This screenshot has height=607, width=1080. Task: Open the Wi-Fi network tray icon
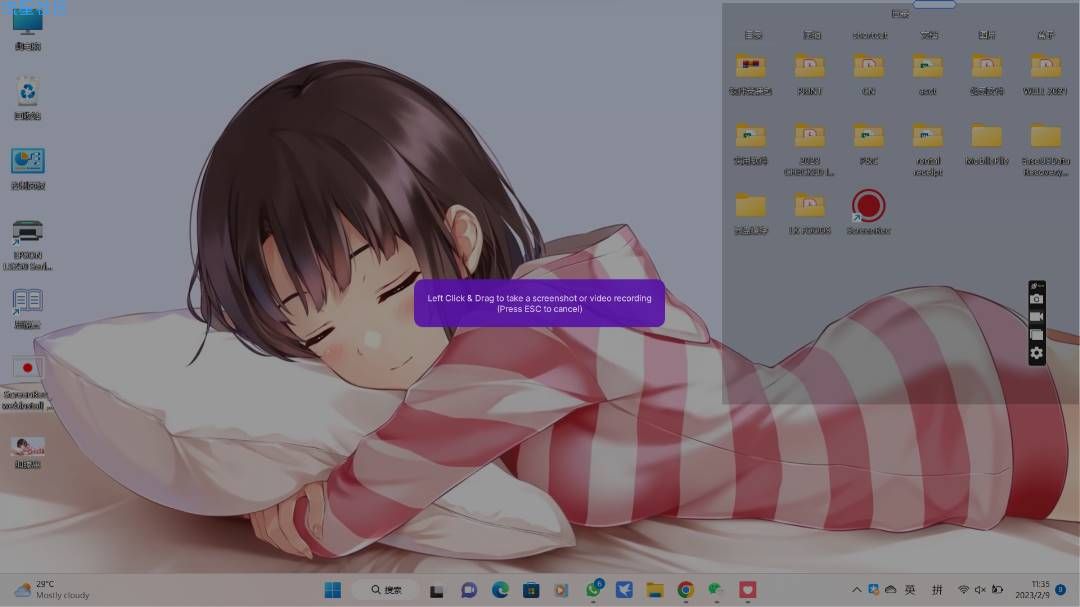tap(963, 590)
